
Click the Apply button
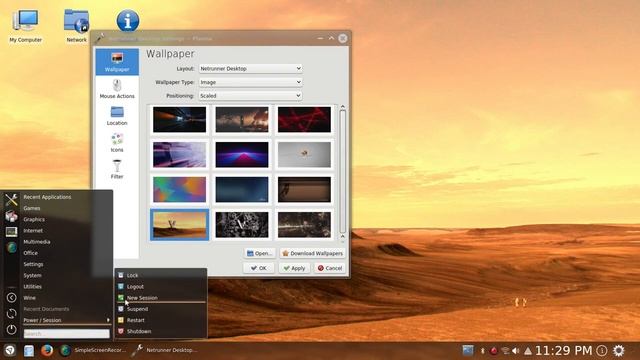pyautogui.click(x=294, y=268)
